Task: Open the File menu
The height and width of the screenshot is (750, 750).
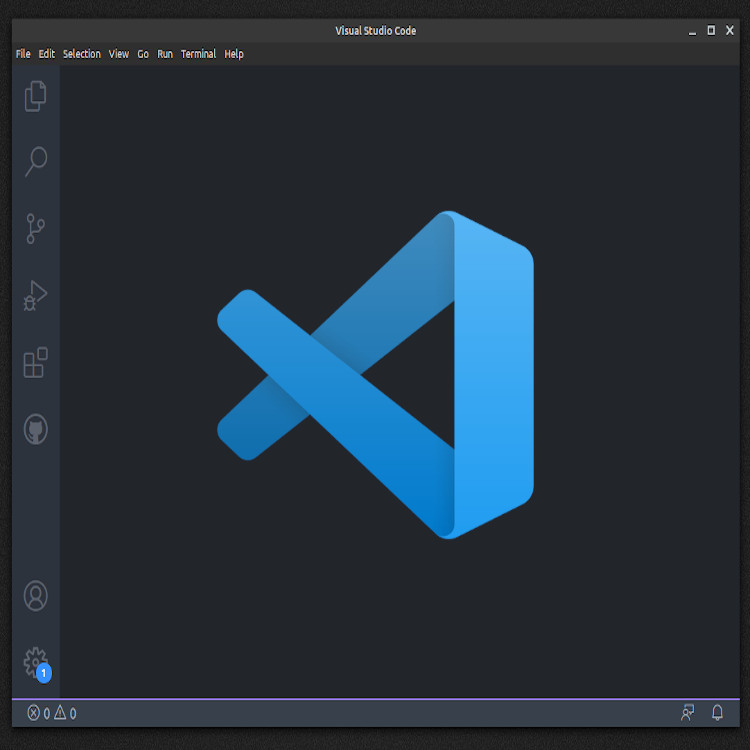Action: [x=23, y=54]
